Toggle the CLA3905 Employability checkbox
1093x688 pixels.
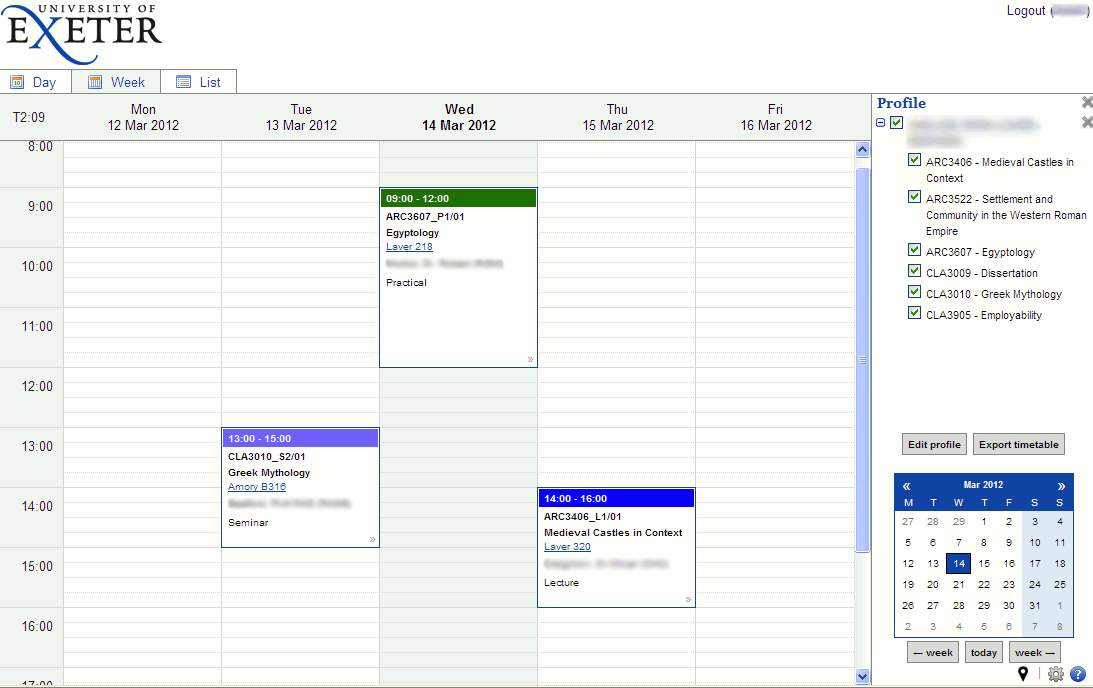pyautogui.click(x=914, y=312)
